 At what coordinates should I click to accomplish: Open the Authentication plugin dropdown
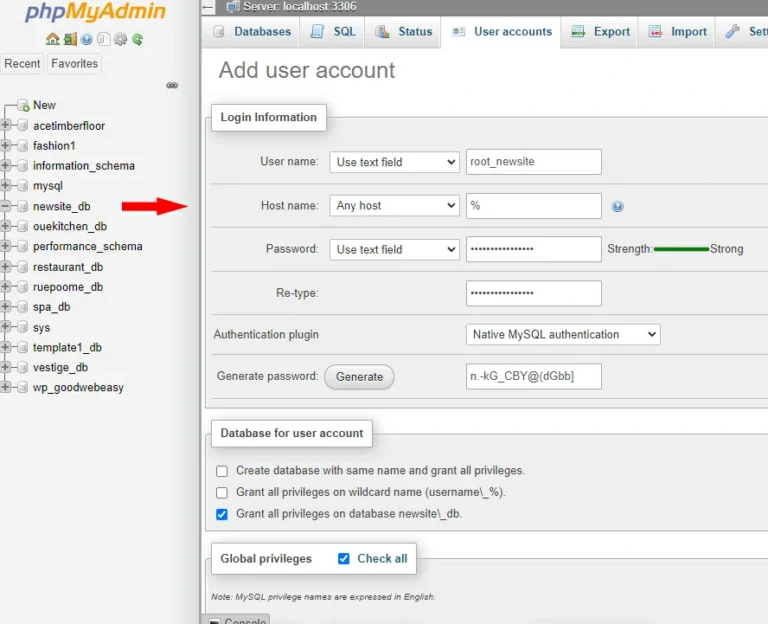click(563, 335)
